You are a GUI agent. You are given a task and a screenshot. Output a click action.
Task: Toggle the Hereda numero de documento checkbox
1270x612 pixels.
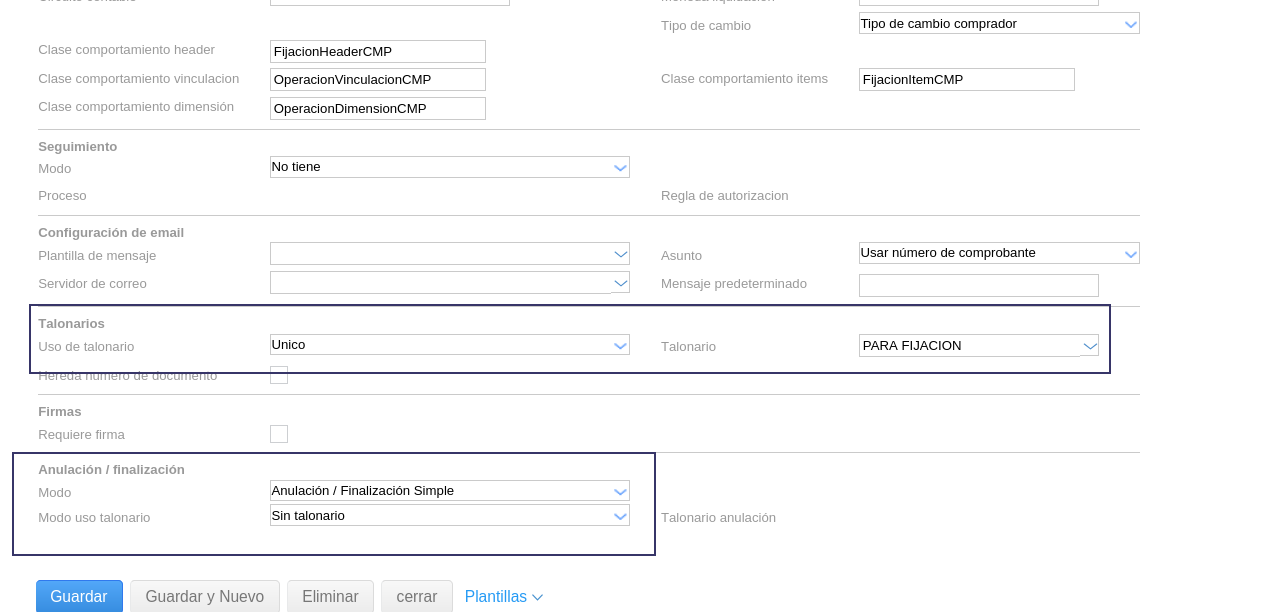tap(279, 375)
